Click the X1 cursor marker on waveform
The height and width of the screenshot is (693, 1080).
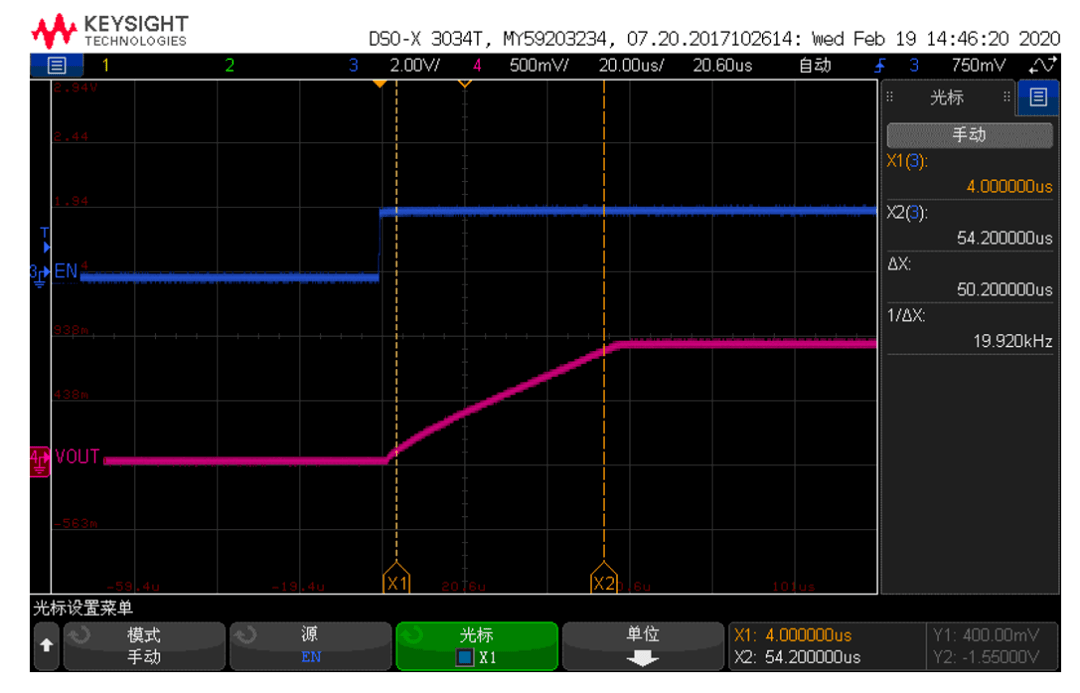(397, 577)
